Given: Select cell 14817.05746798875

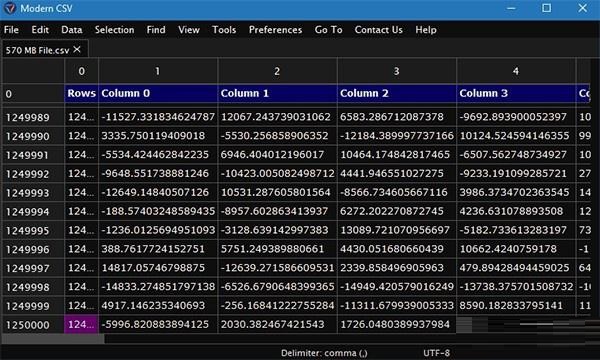Looking at the screenshot, I should tap(158, 268).
